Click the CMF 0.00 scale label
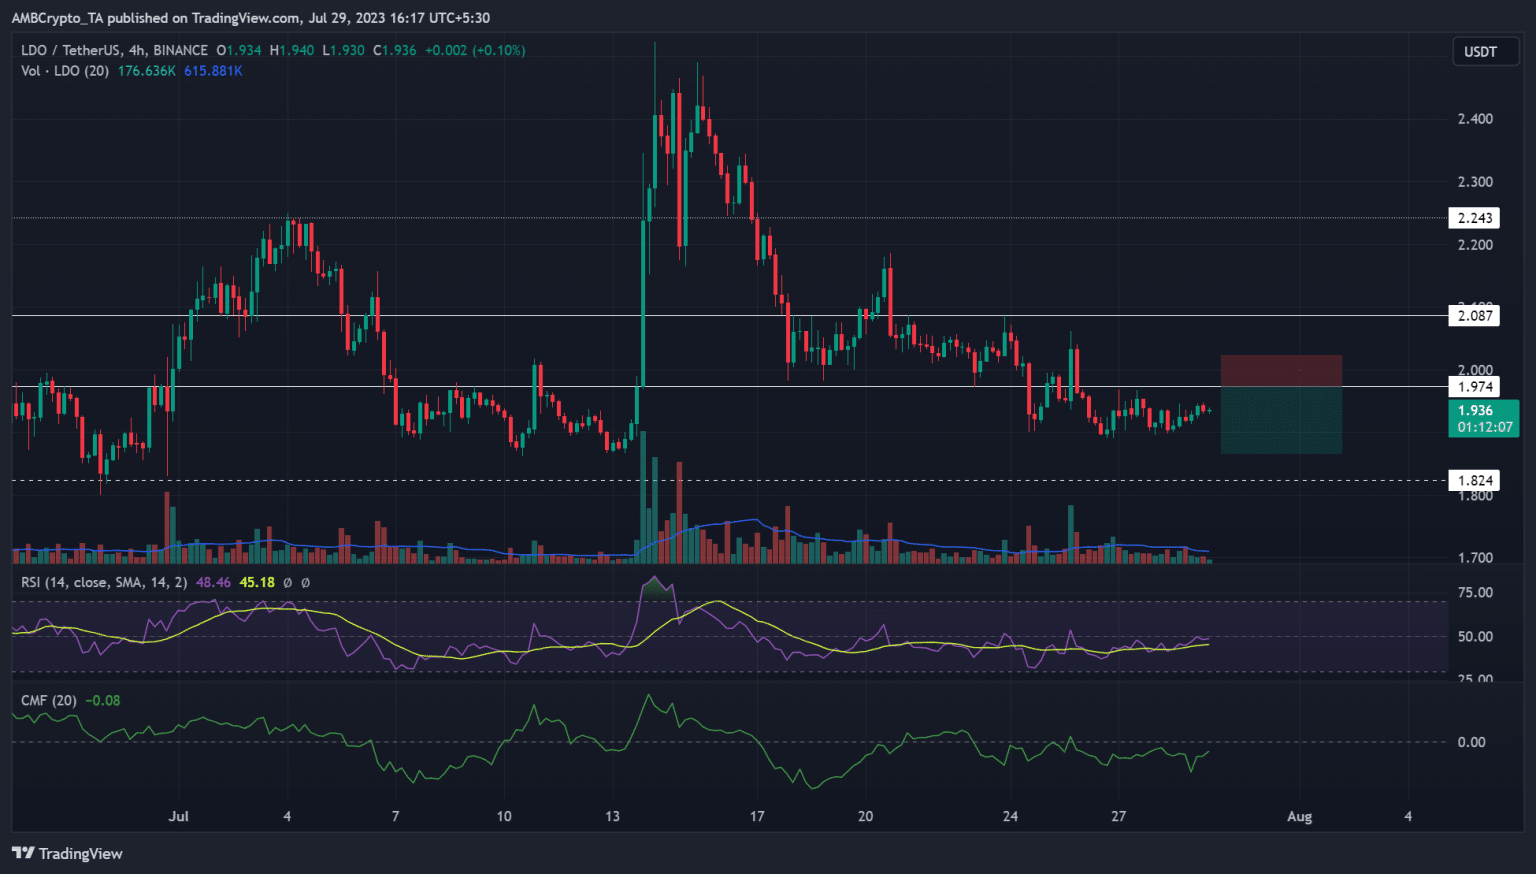Viewport: 1536px width, 874px height. pos(1471,742)
